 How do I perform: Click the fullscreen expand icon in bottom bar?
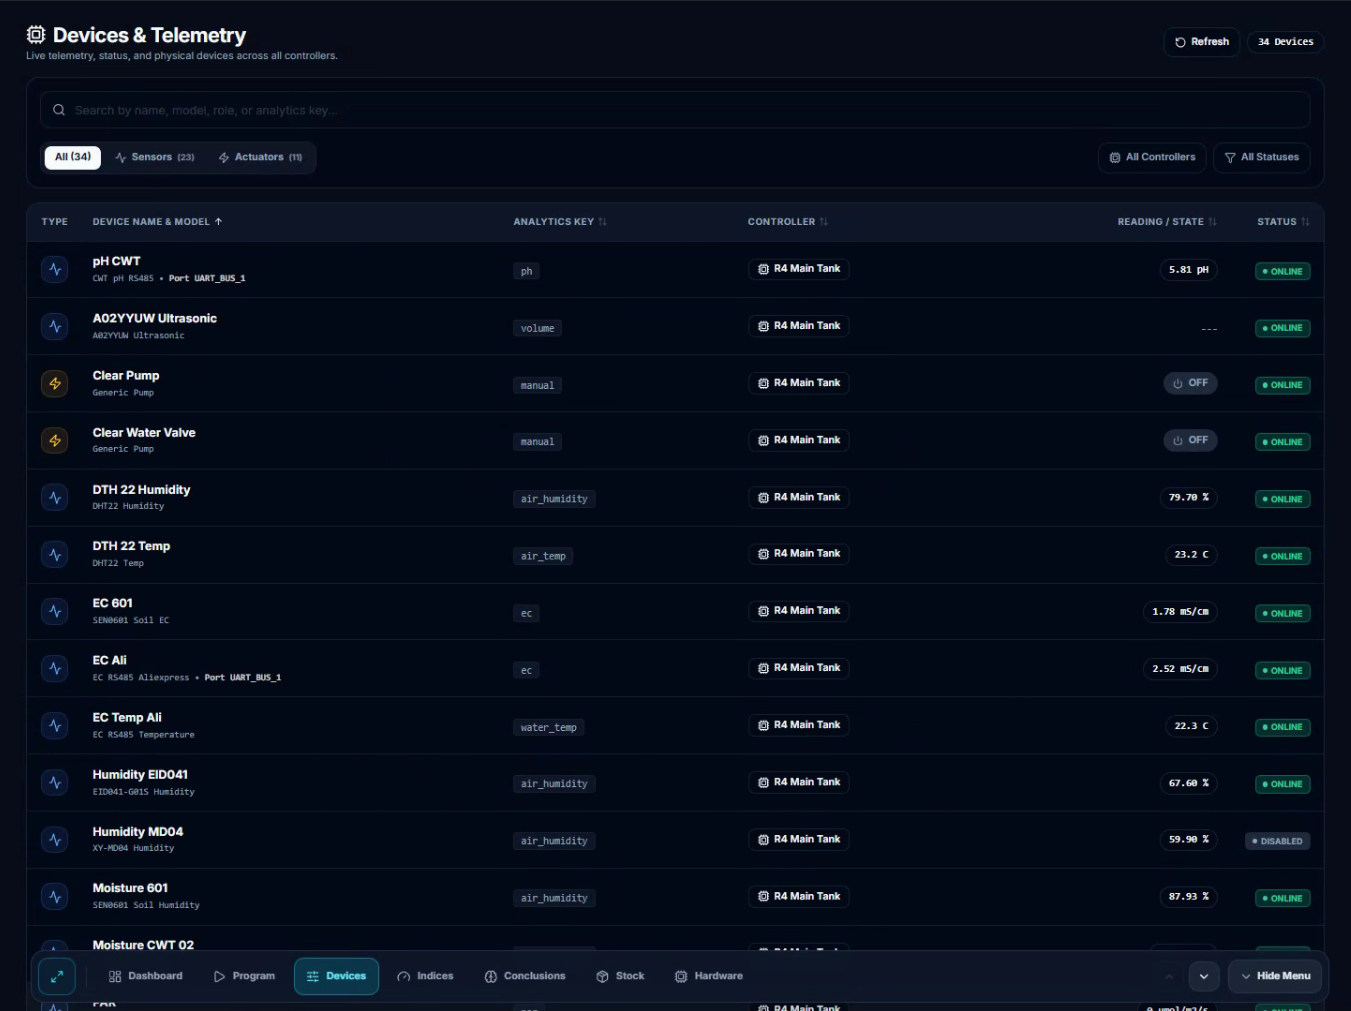pos(57,976)
